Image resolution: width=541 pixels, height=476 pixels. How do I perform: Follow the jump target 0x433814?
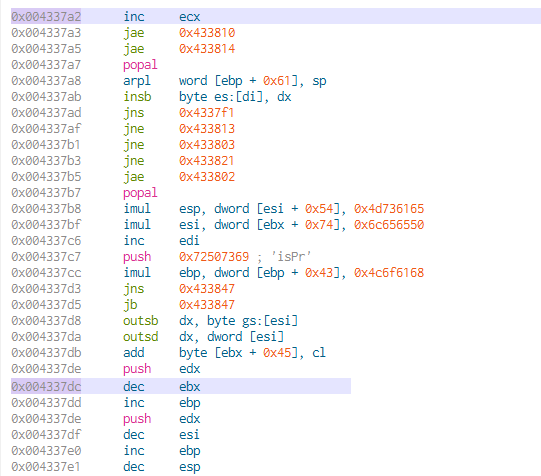point(207,49)
